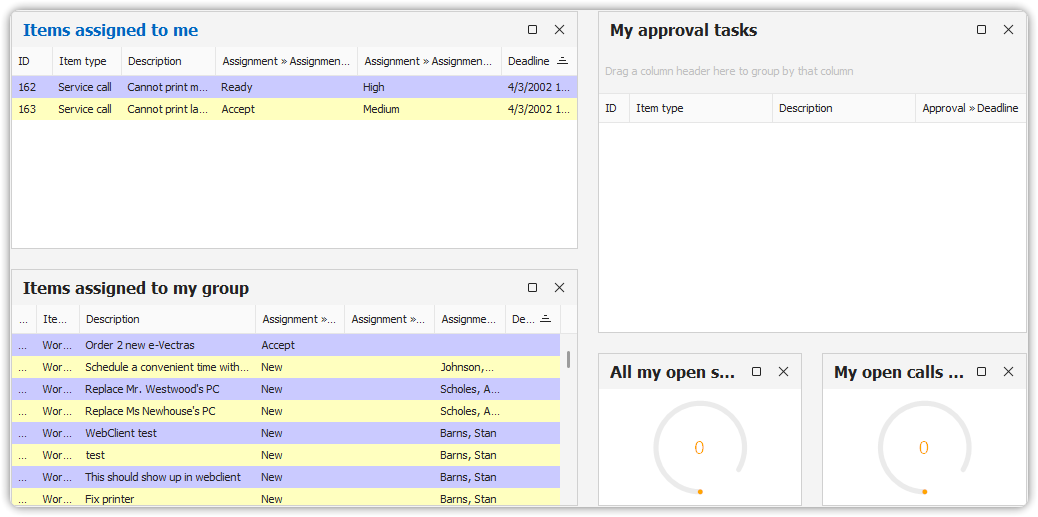This screenshot has height=517, width=1038.
Task: Sort by Item type in My approval tasks
Action: tap(700, 108)
